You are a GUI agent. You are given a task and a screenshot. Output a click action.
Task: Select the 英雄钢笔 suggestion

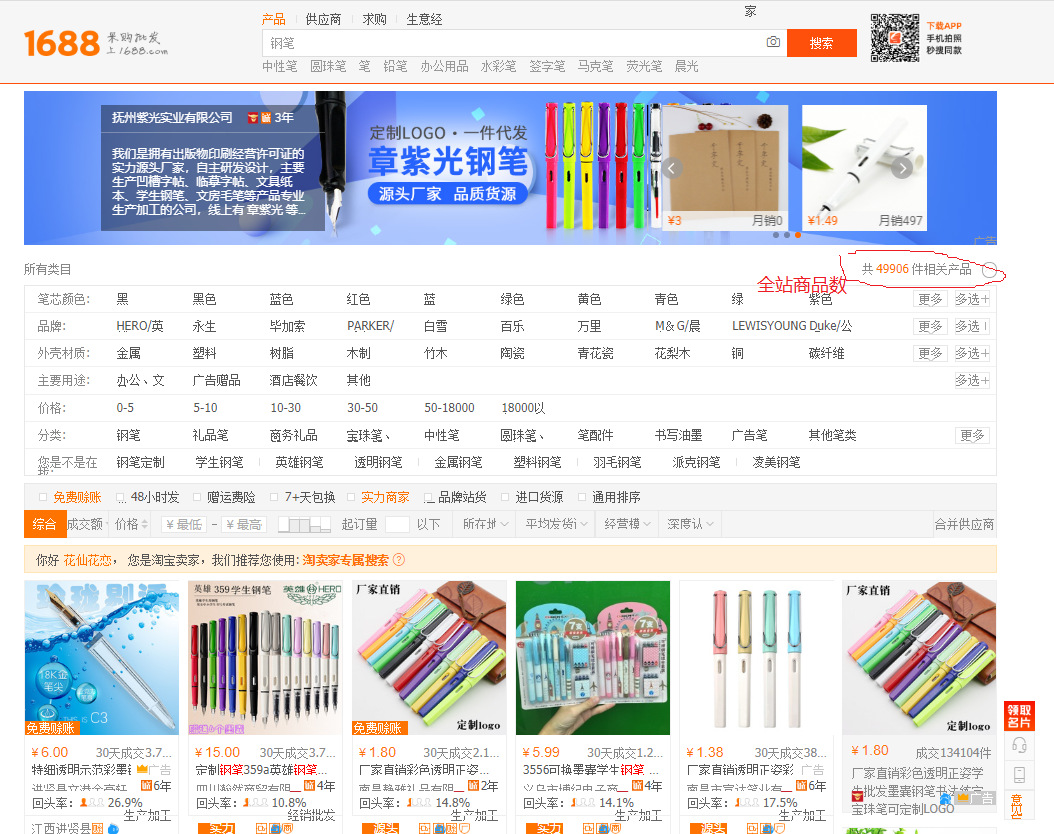(299, 462)
